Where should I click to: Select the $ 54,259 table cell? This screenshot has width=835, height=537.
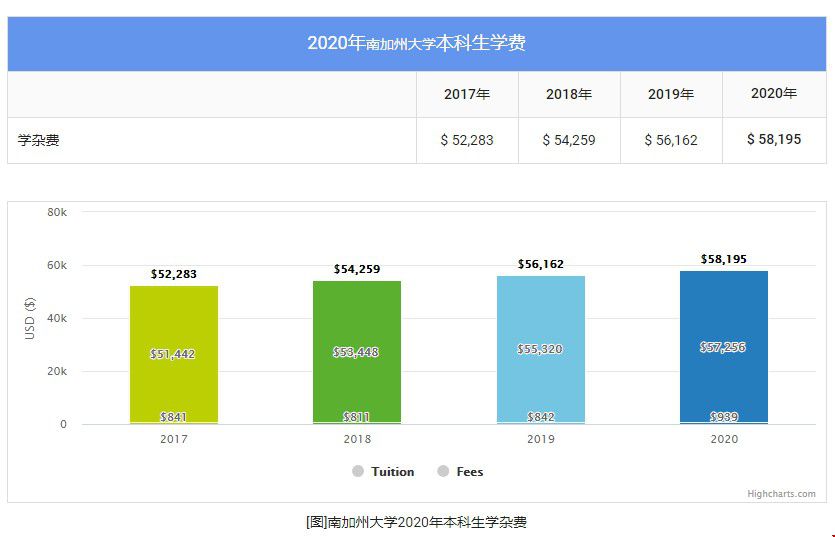click(569, 140)
